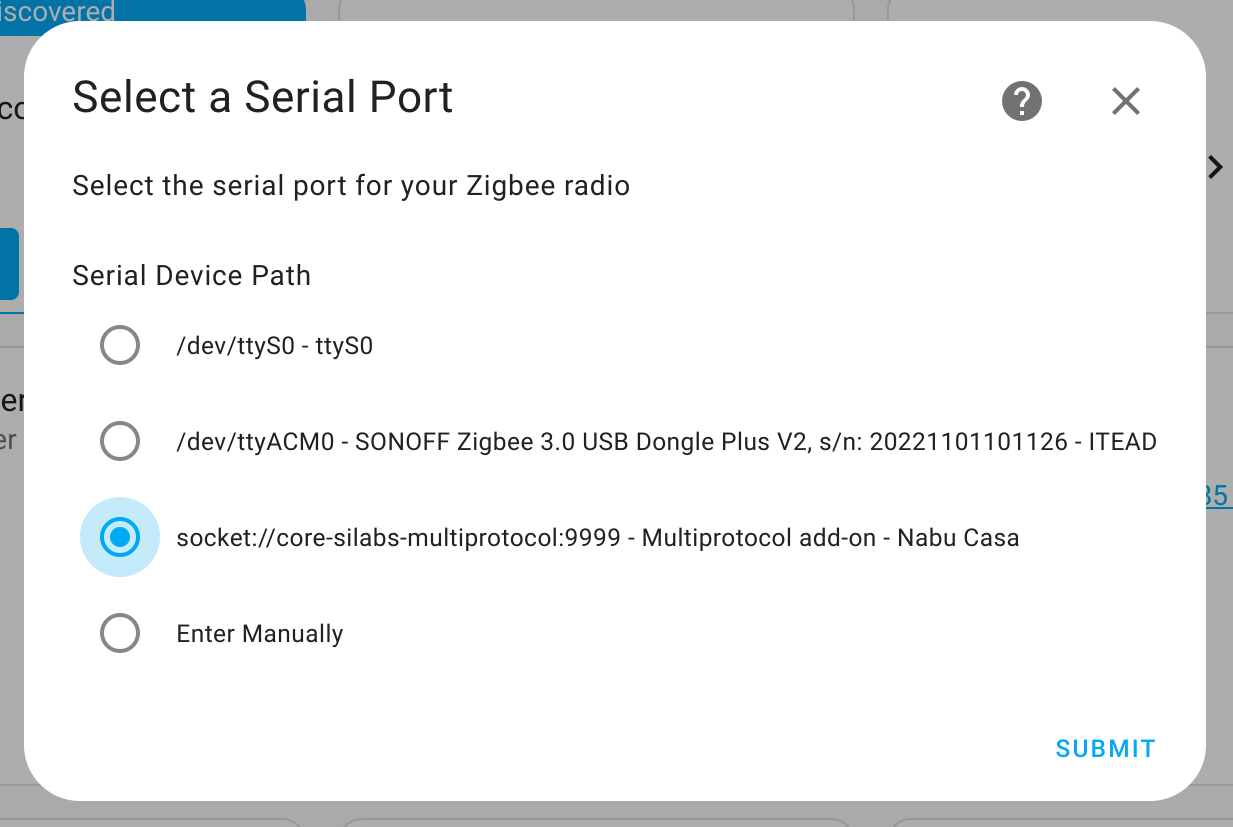Screen dimensions: 1233x827
Task: Click the blue button at the left edge
Action: point(9,264)
